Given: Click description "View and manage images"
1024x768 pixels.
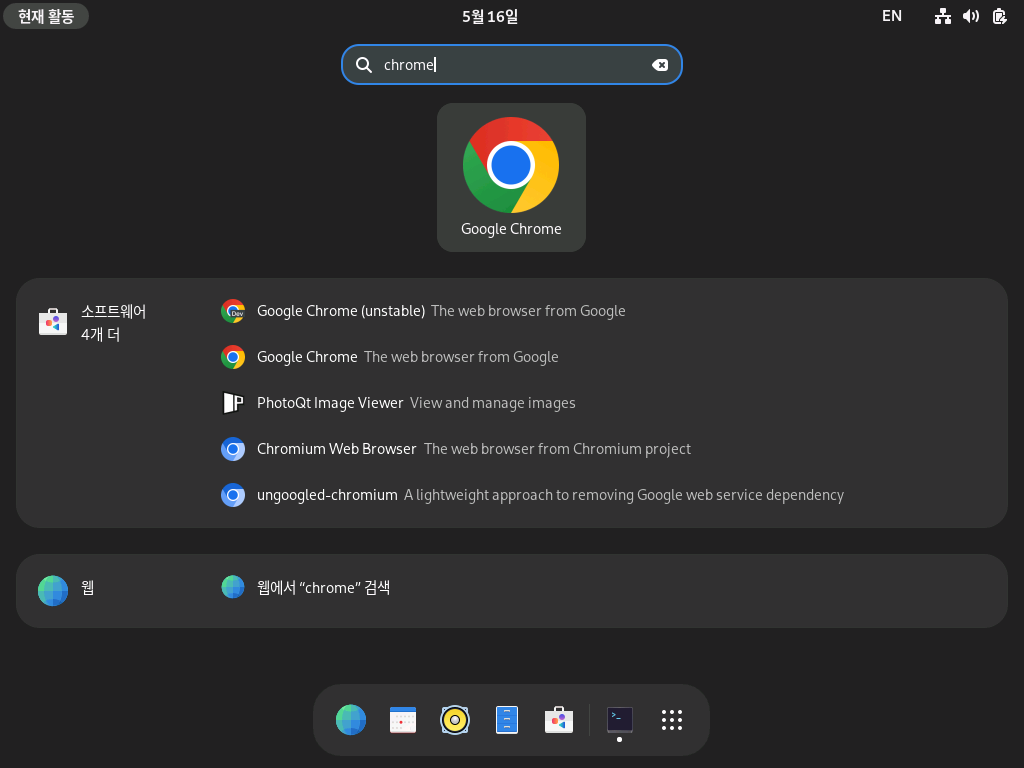Looking at the screenshot, I should click(492, 403).
